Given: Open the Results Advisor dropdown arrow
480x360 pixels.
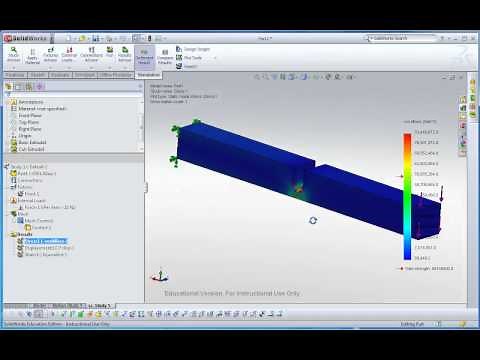Looking at the screenshot, I should pyautogui.click(x=125, y=68).
